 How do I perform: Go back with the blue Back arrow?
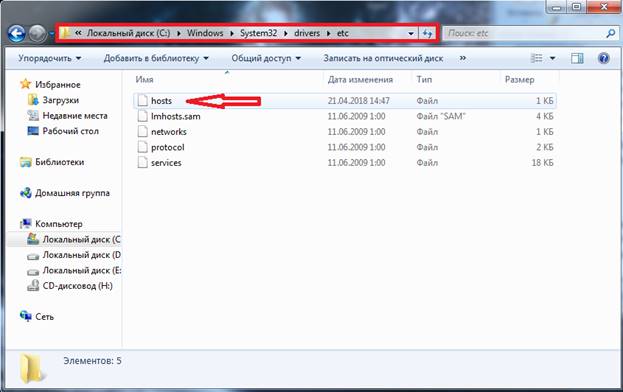(x=16, y=34)
